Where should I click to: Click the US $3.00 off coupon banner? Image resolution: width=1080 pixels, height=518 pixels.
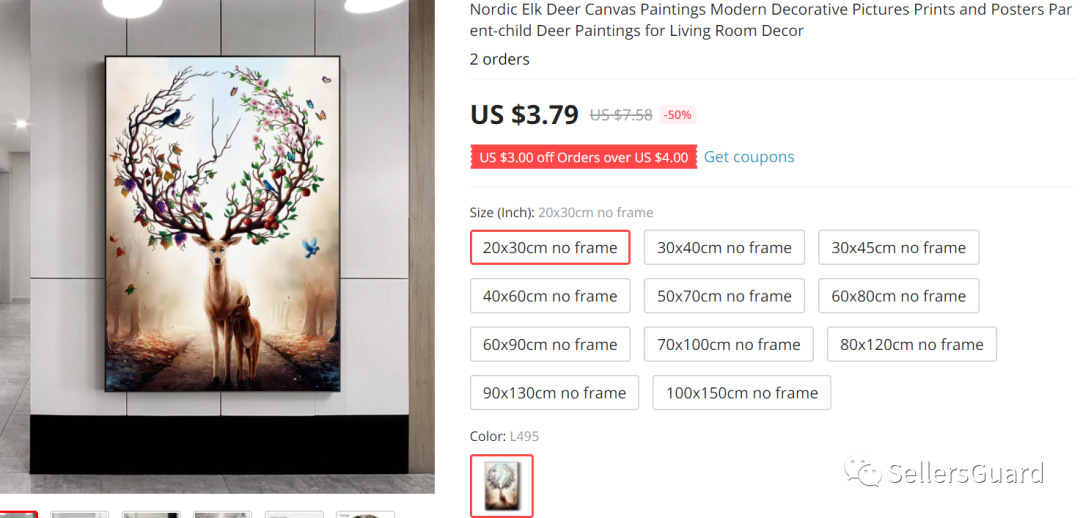583,157
